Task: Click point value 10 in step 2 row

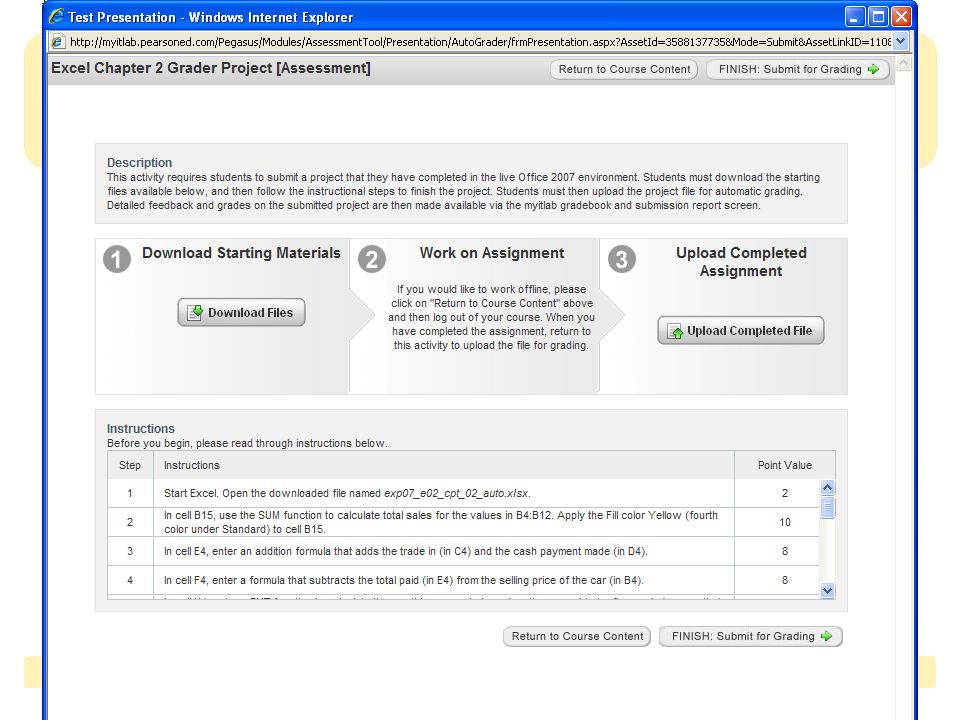Action: [x=785, y=522]
